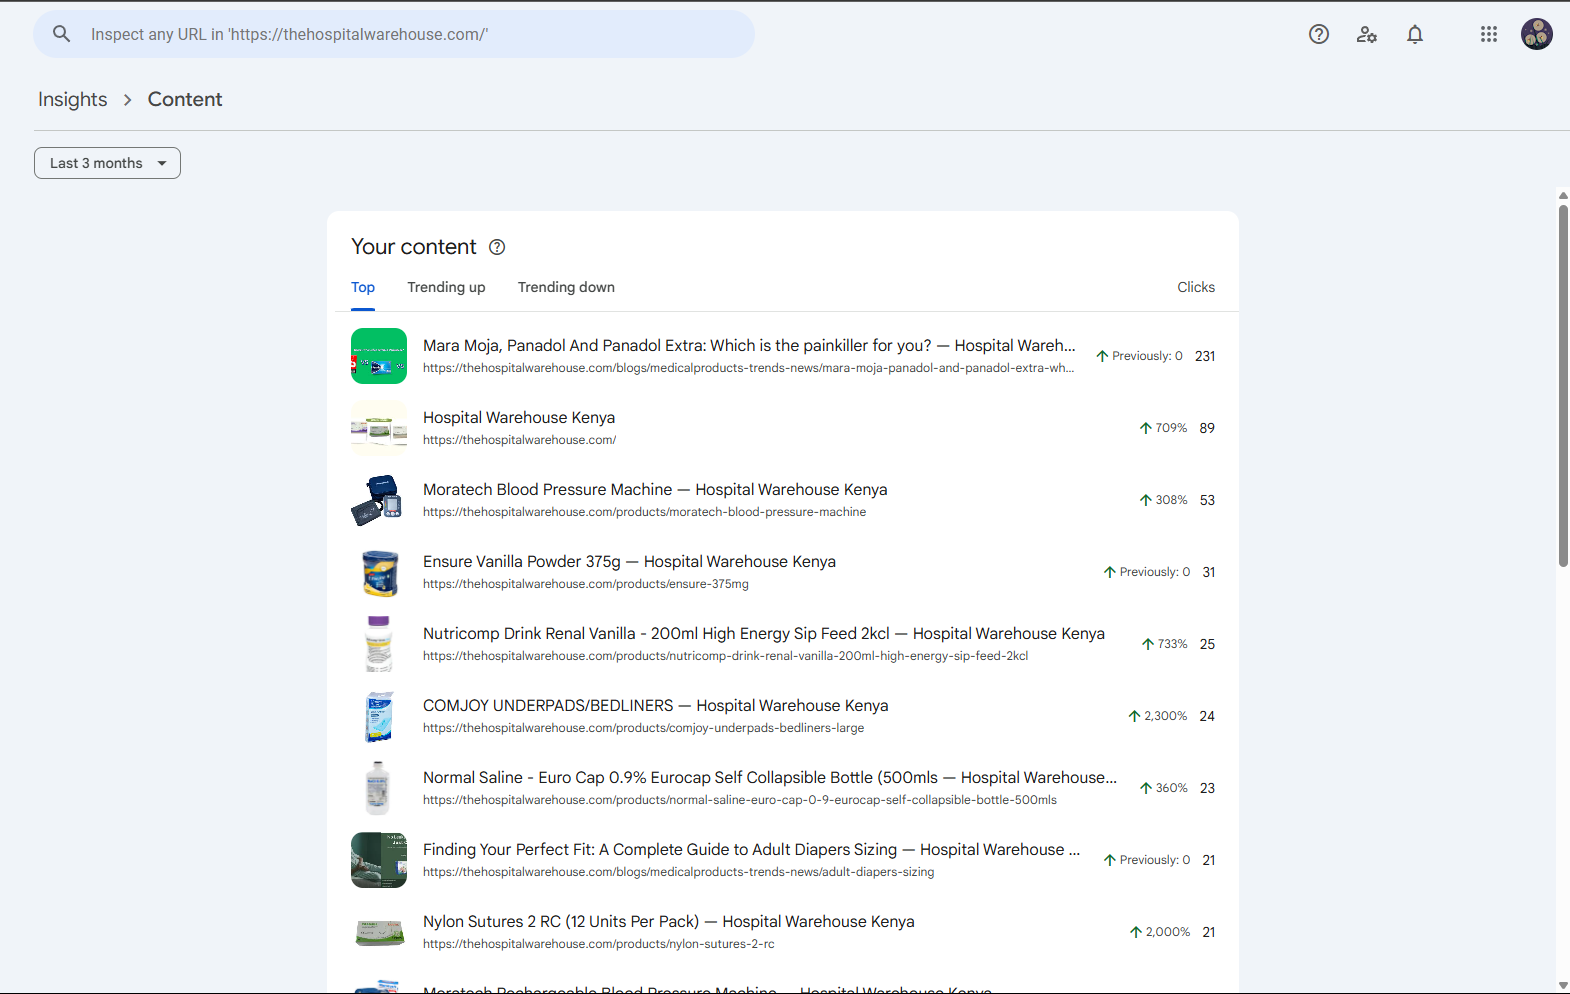Click the ensure-375mg URL text

click(x=585, y=584)
